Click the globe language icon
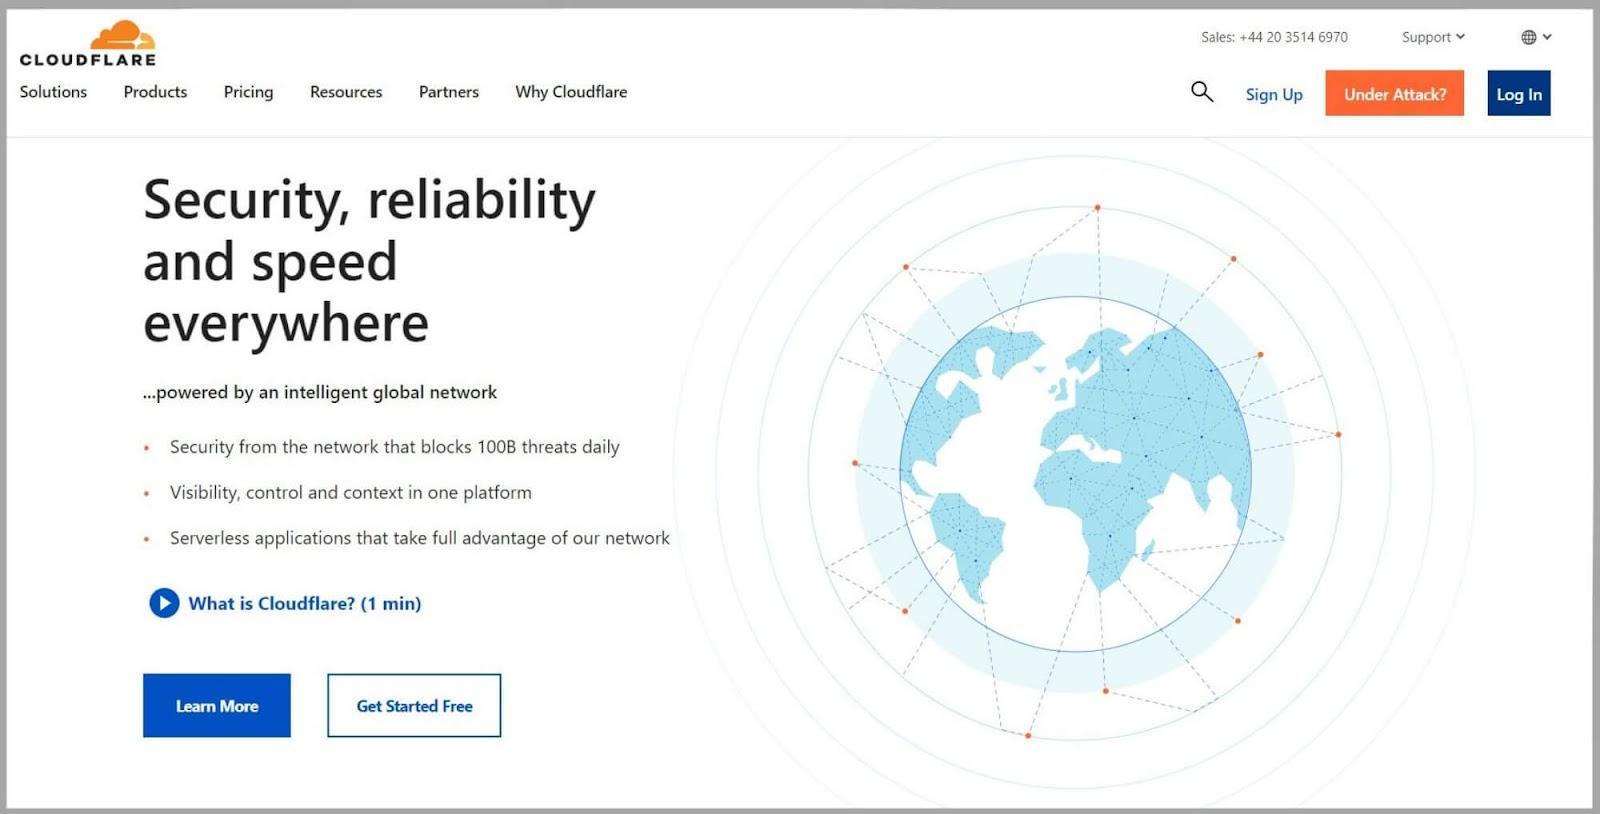 click(1529, 37)
